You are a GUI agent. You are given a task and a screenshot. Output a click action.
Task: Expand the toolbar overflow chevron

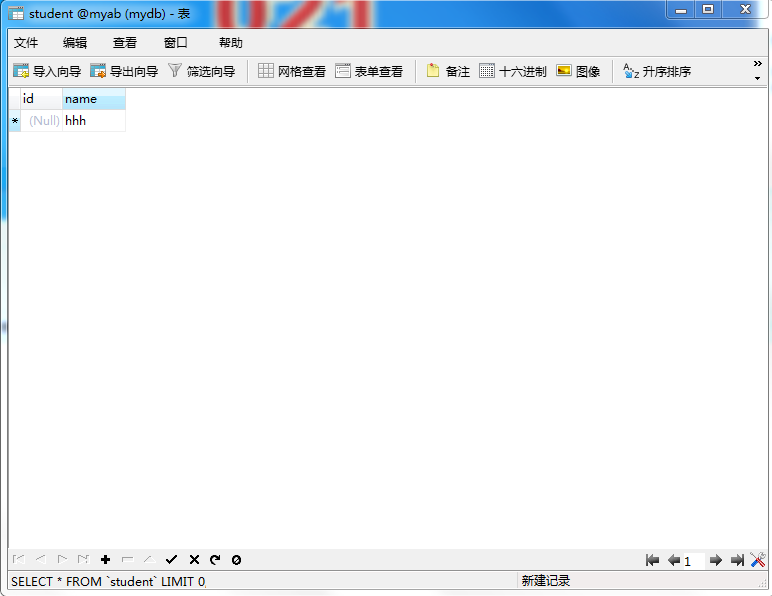(758, 63)
